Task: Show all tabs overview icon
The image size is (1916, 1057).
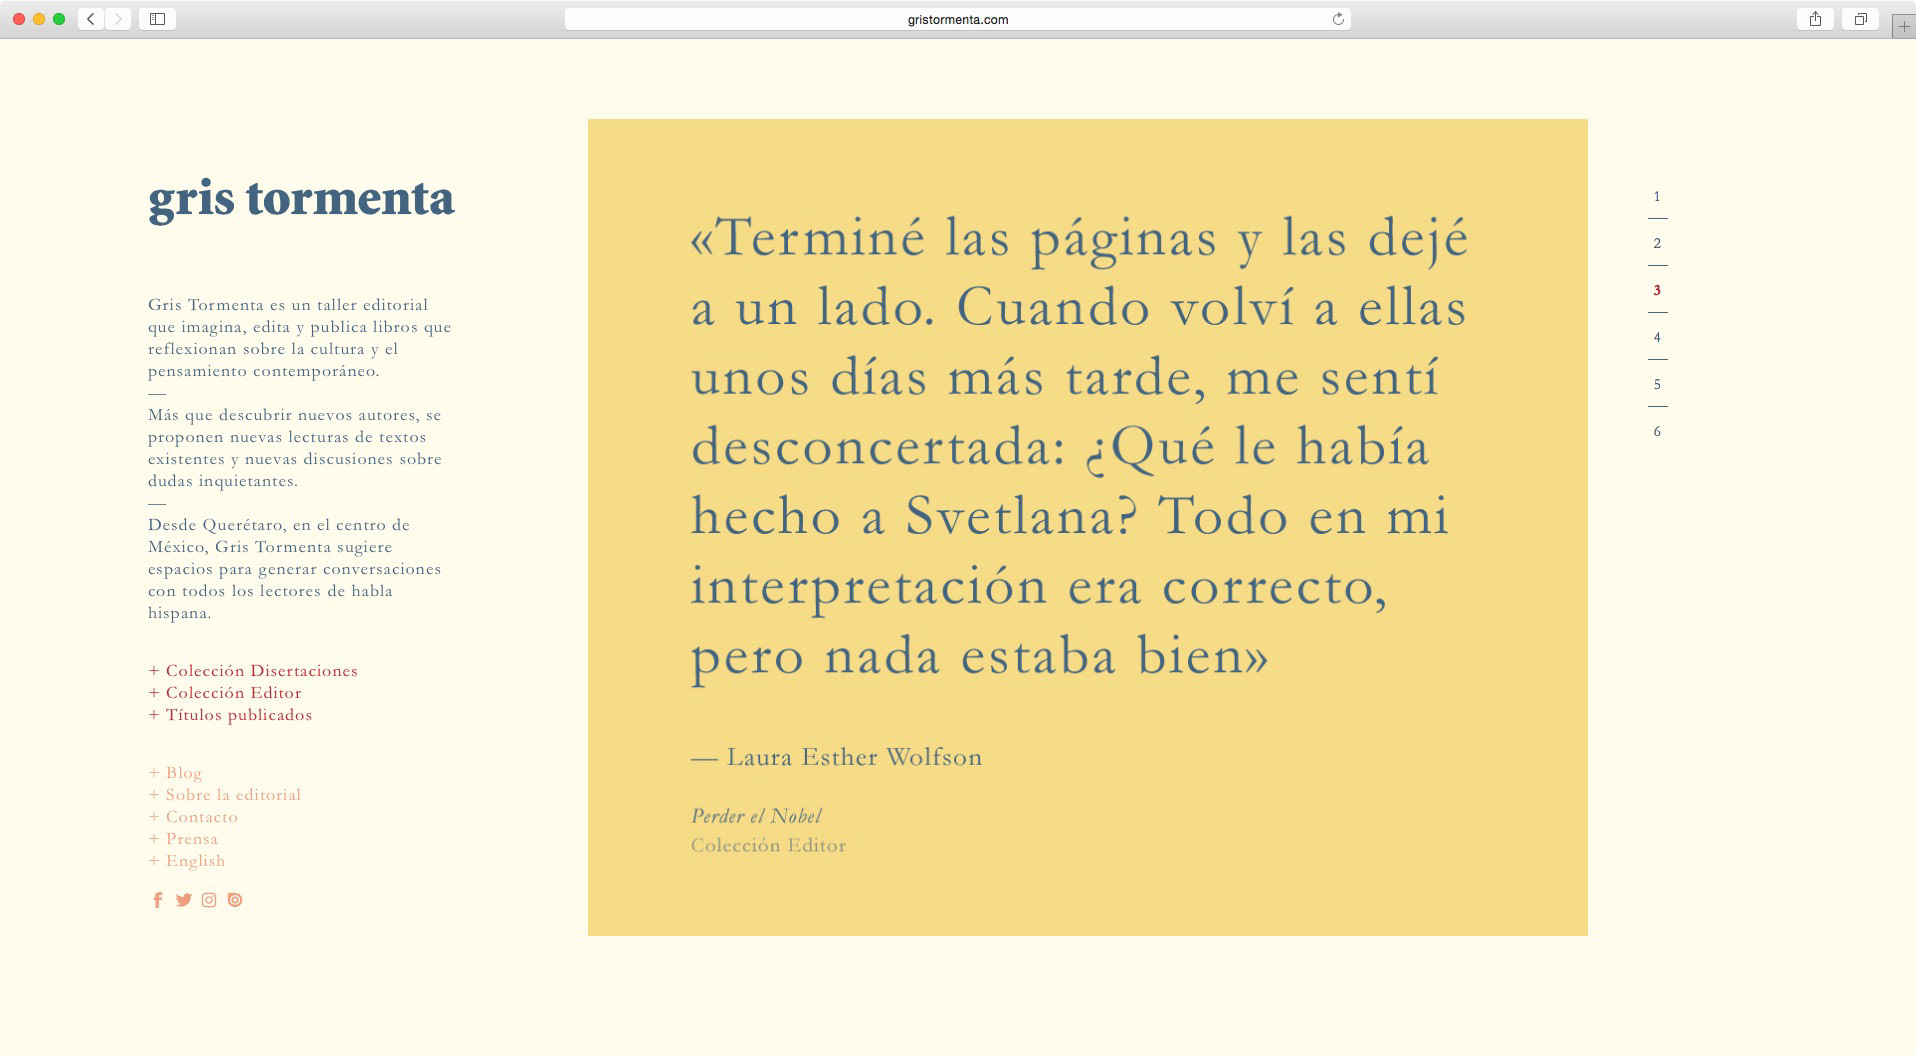Action: pos(1860,19)
